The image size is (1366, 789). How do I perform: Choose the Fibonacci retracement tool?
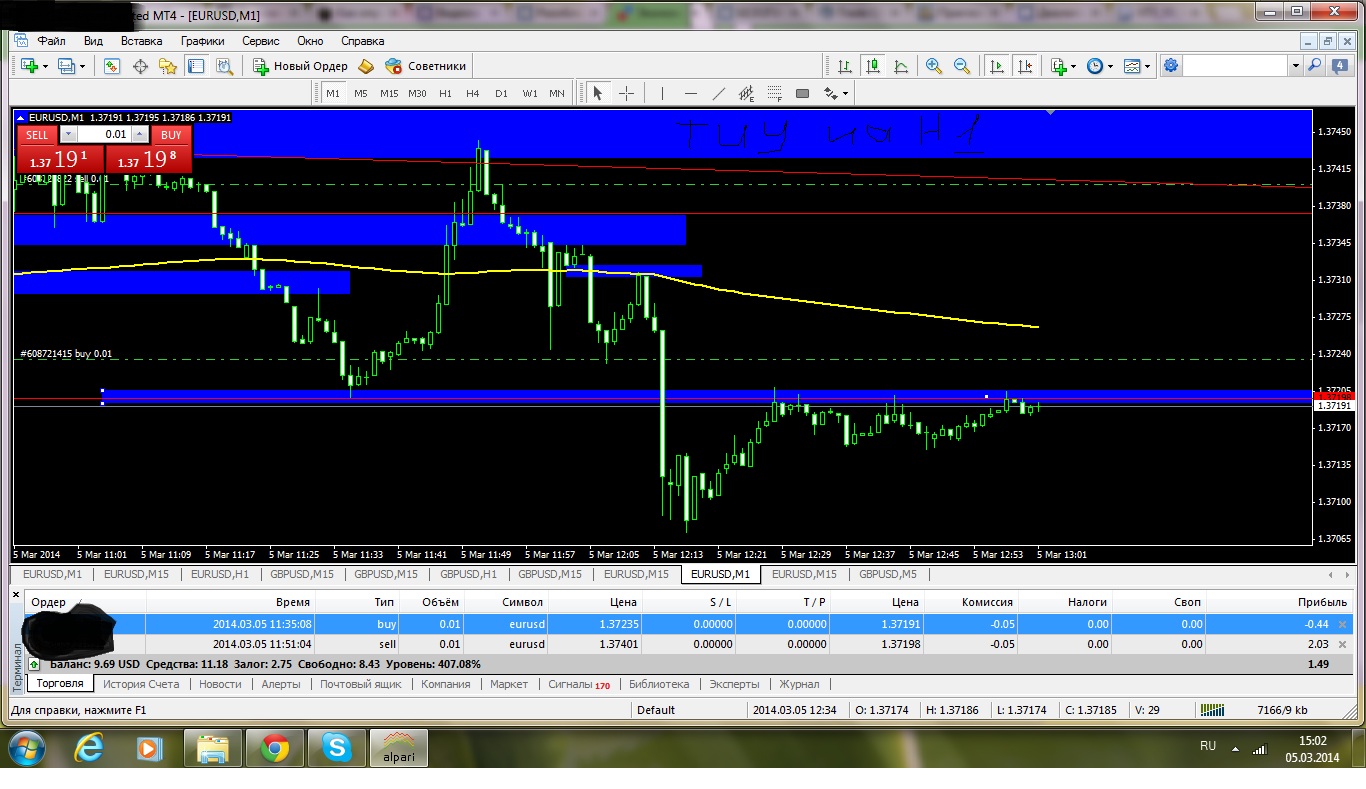pos(774,93)
